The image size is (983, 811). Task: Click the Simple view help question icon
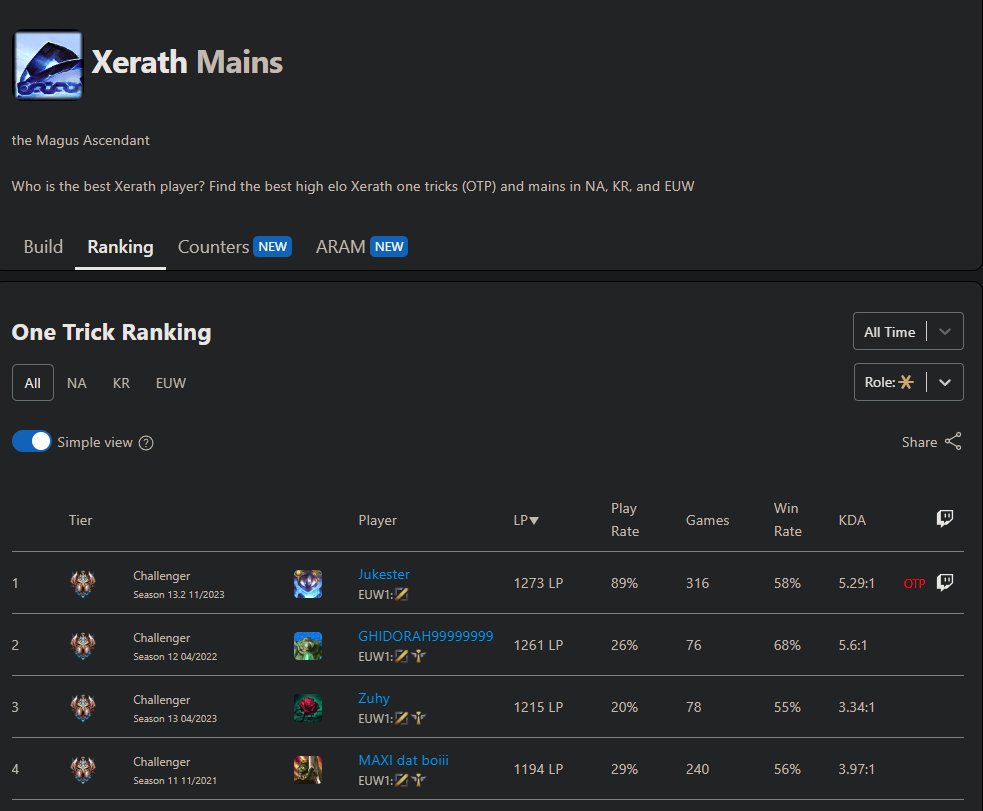click(x=146, y=443)
